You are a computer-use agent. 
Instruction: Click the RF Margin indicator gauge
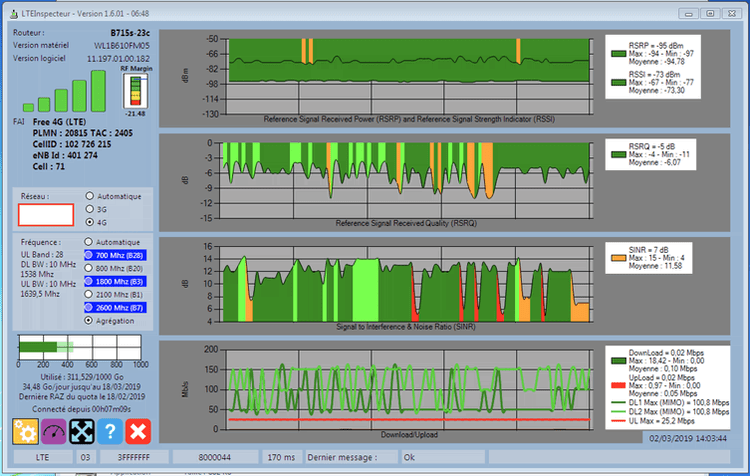click(135, 91)
